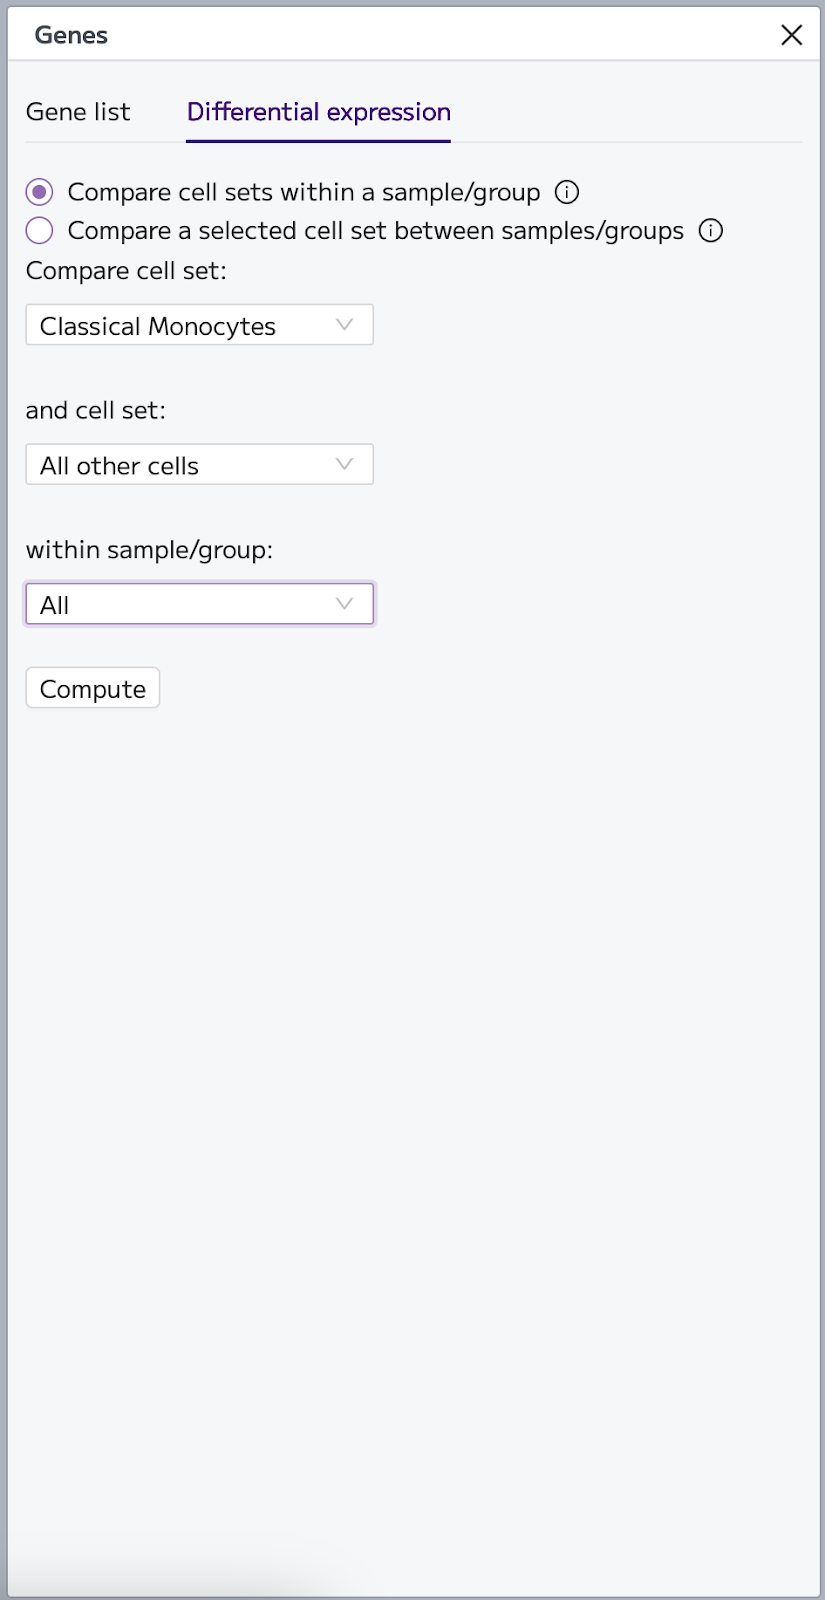Click the All other cells dropdown chevron
825x1600 pixels.
point(345,464)
